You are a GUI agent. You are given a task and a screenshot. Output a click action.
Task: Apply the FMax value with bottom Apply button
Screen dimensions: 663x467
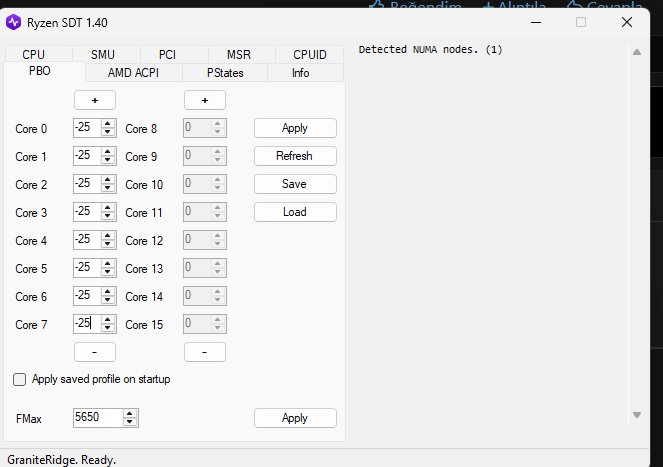(x=295, y=418)
